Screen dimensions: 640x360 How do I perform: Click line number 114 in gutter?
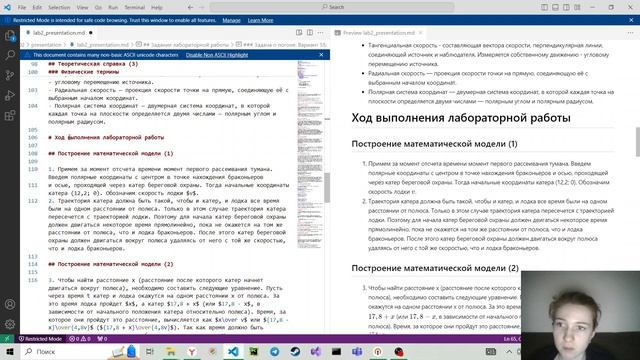pos(33,264)
